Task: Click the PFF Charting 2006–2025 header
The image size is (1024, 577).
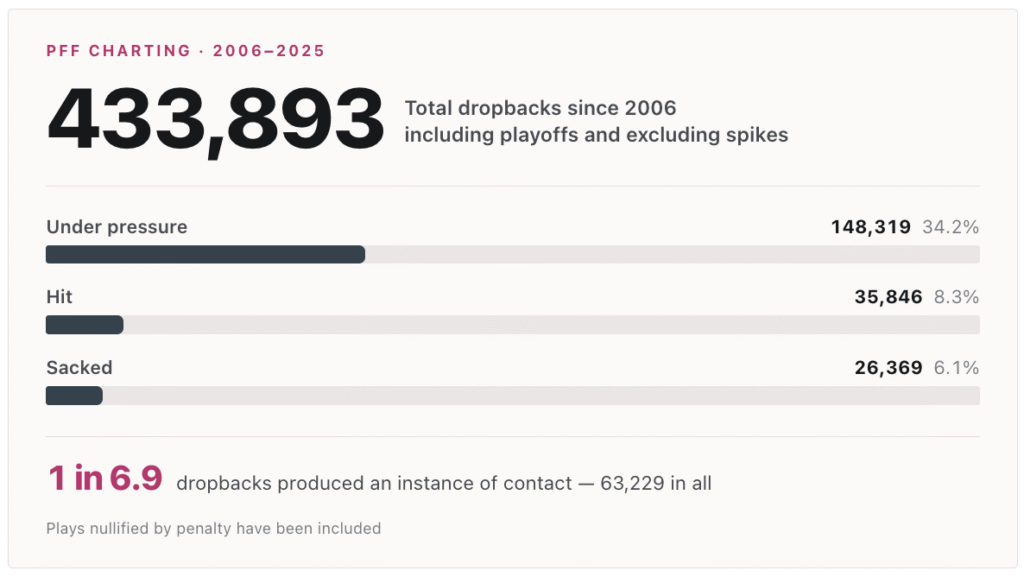Action: click(x=185, y=51)
